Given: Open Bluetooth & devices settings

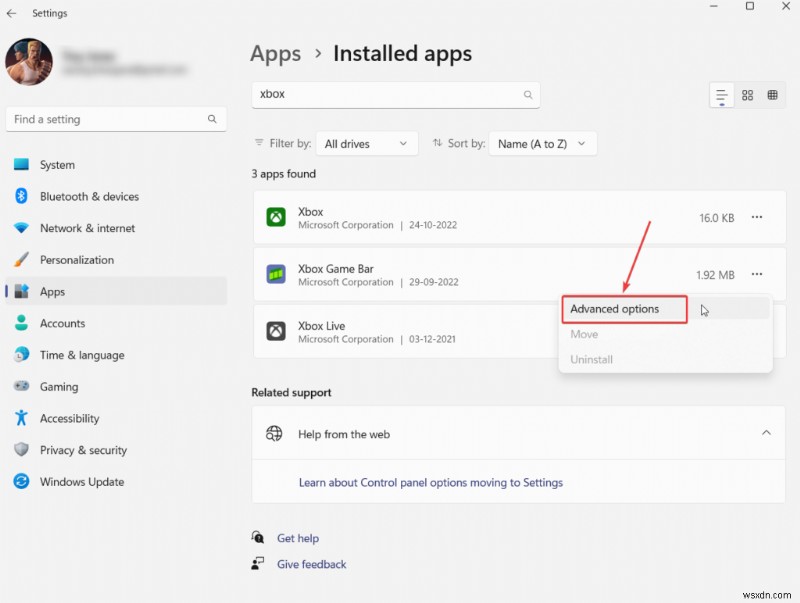Looking at the screenshot, I should click(89, 197).
